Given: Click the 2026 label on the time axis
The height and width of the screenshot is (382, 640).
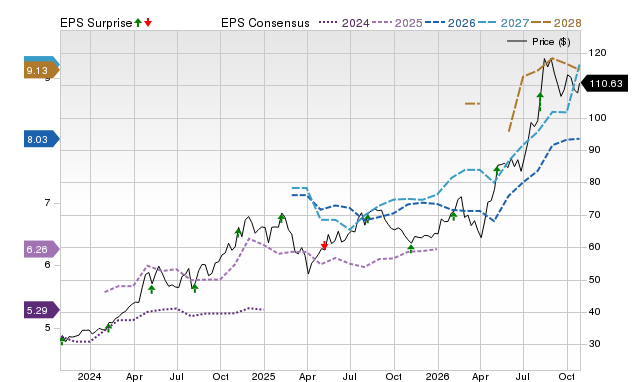Looking at the screenshot, I should point(438,376).
